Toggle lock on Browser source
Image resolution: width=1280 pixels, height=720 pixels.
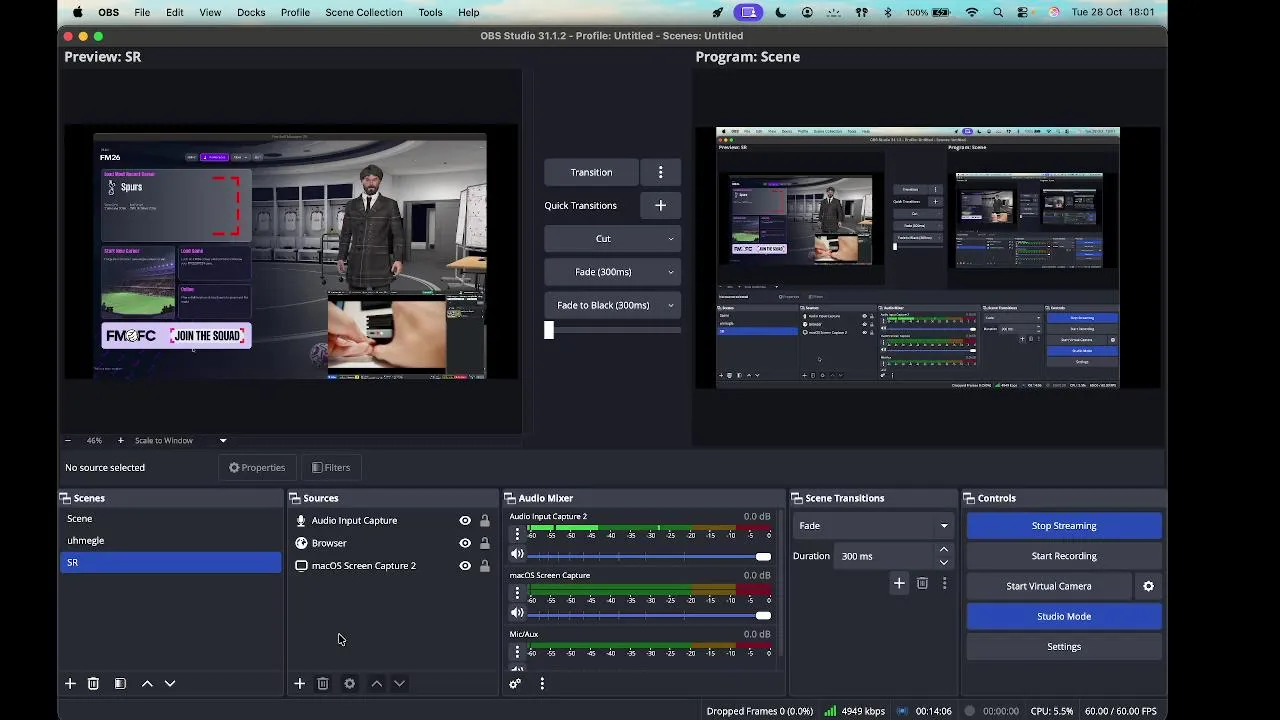(x=485, y=543)
